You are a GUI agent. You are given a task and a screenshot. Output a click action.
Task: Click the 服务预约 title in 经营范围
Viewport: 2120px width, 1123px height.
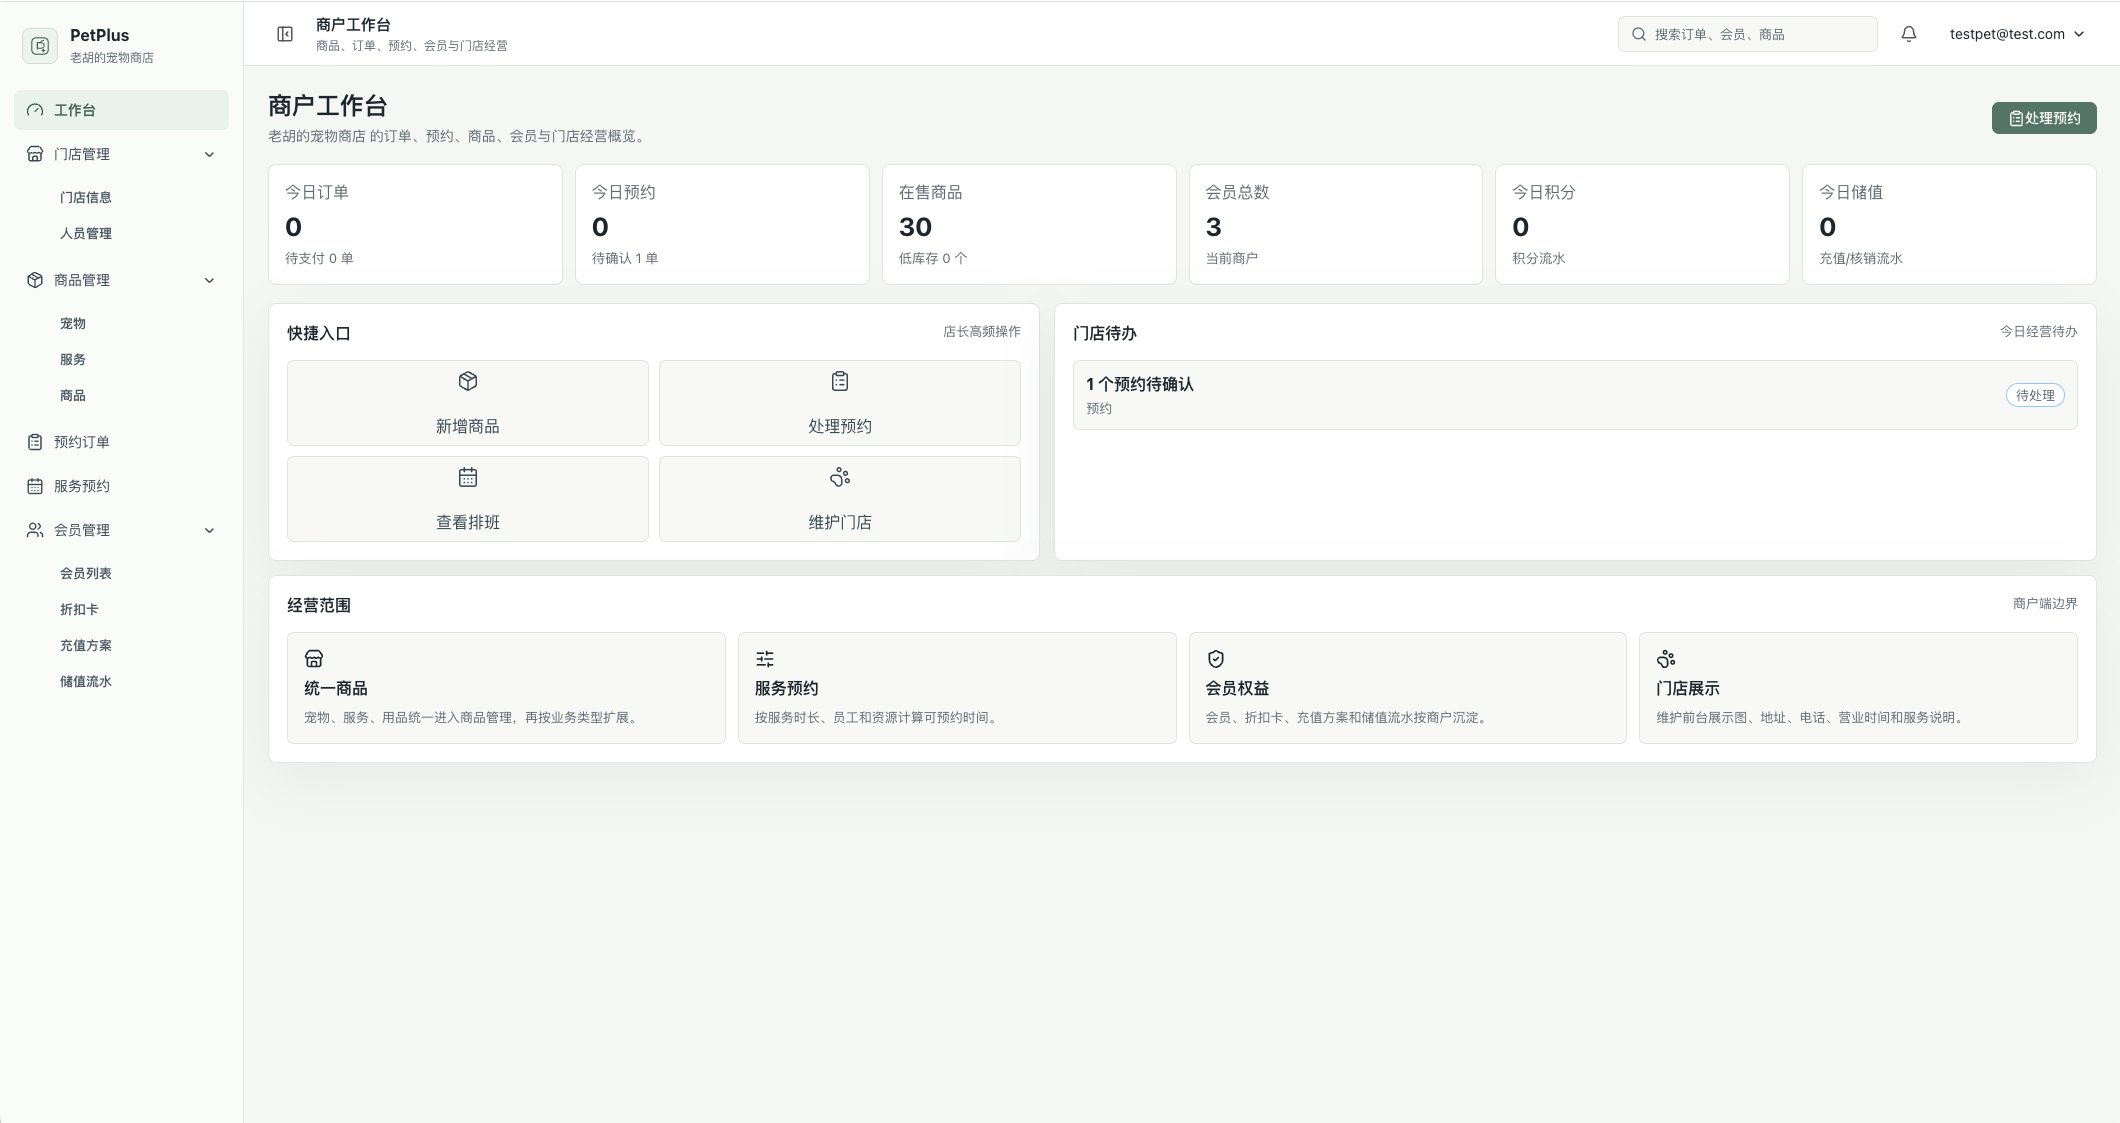tap(787, 688)
